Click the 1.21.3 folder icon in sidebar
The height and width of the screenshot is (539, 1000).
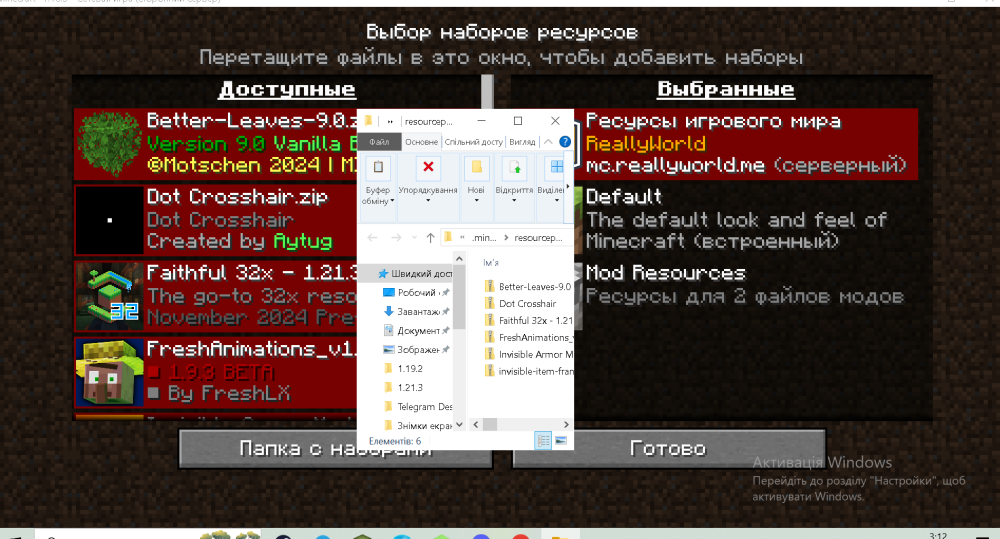(x=388, y=387)
